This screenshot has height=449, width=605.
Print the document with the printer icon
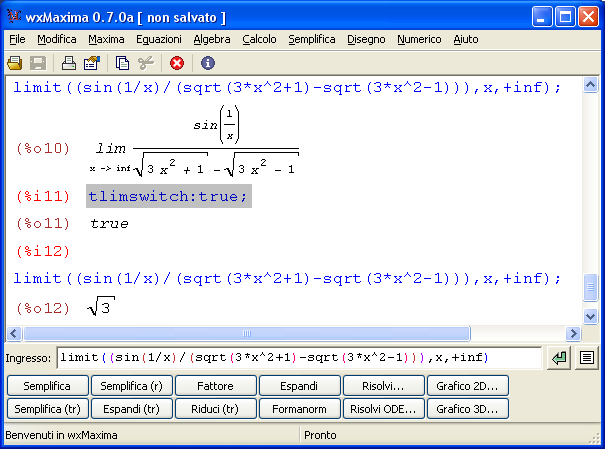[x=69, y=63]
